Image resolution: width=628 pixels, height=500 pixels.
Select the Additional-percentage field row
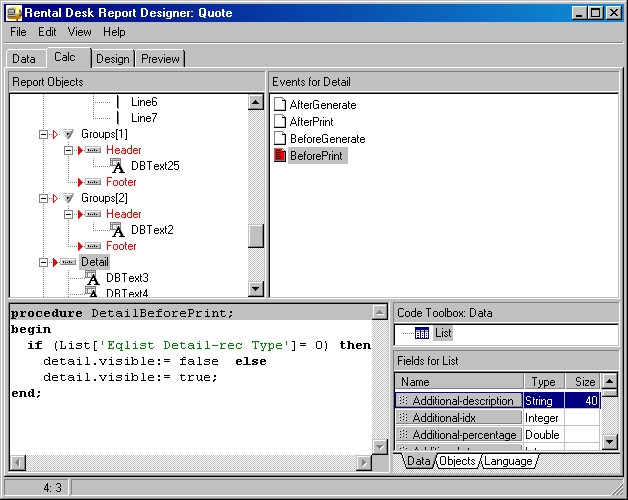(x=464, y=435)
